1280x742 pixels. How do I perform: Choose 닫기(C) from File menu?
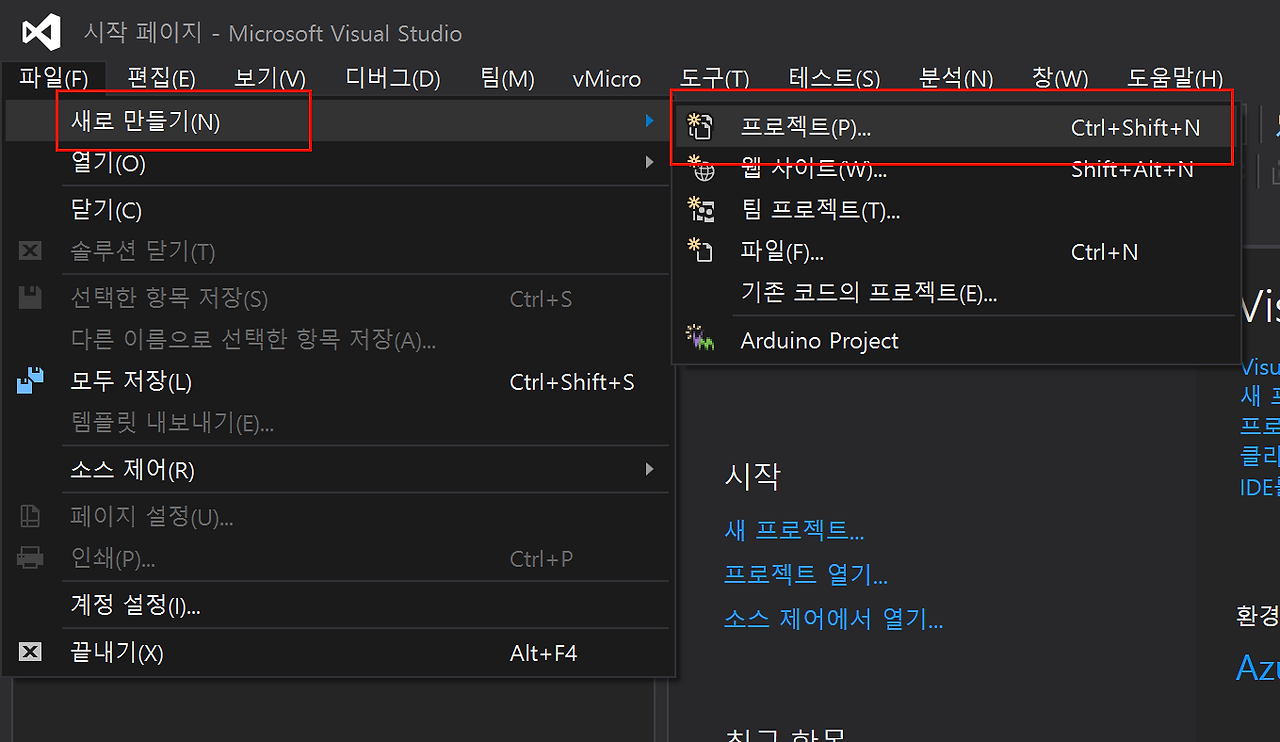[338, 210]
